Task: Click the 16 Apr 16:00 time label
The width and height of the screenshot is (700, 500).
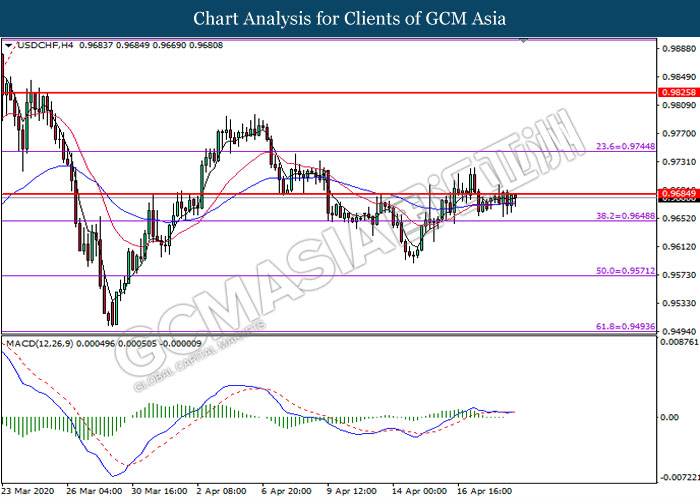Action: click(x=484, y=491)
